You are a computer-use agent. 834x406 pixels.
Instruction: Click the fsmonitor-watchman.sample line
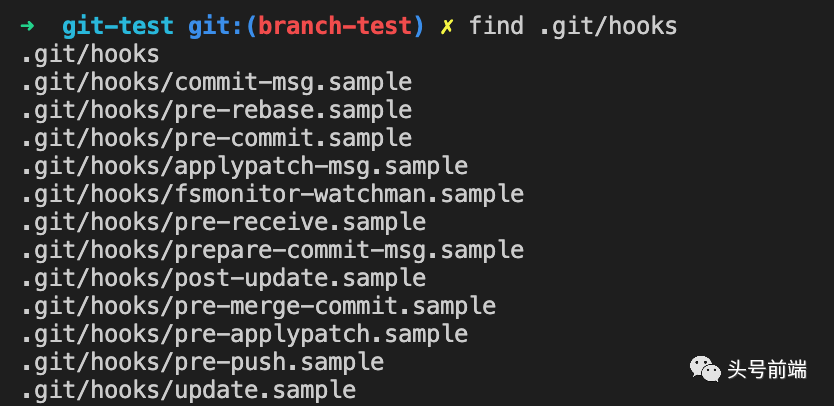coord(273,194)
